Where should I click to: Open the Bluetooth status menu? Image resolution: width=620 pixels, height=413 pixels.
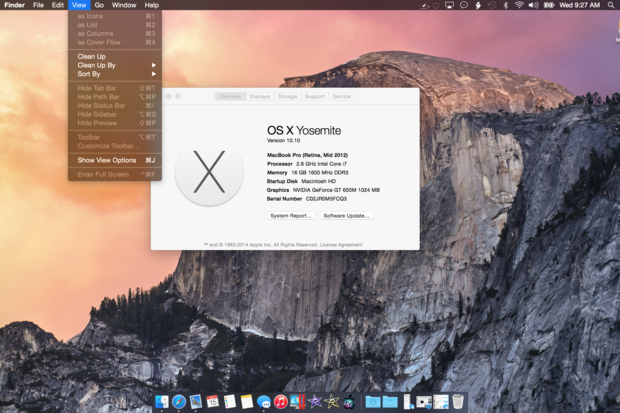coord(505,5)
